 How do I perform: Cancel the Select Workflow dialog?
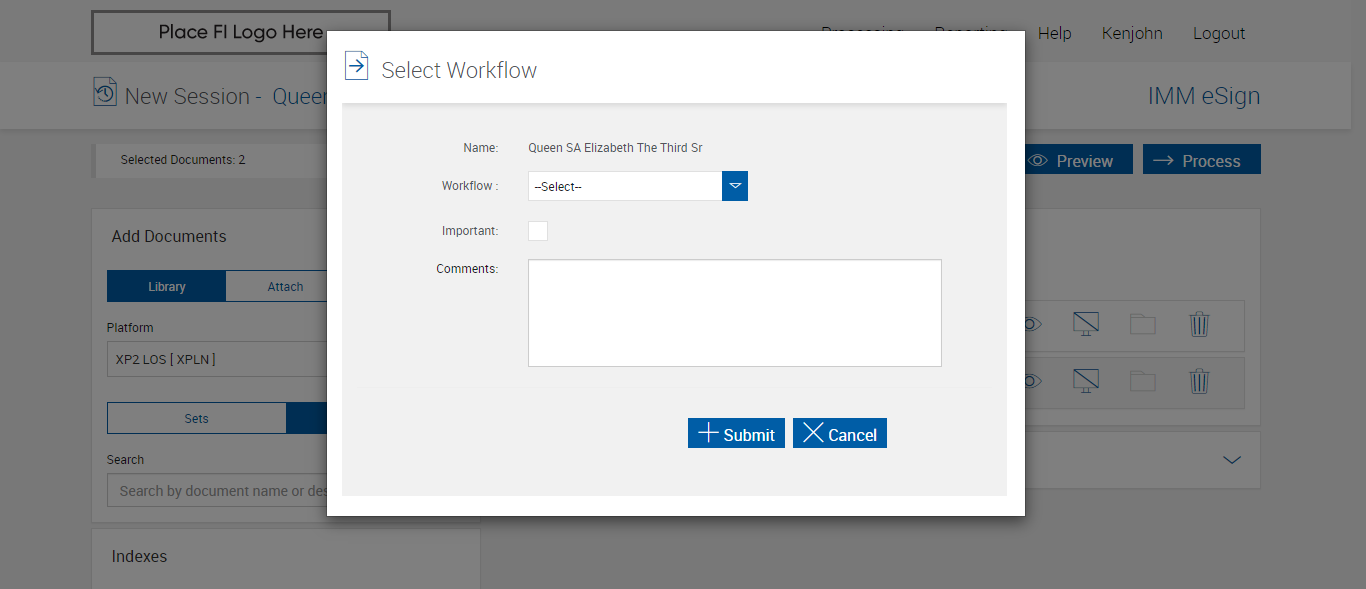pos(840,433)
